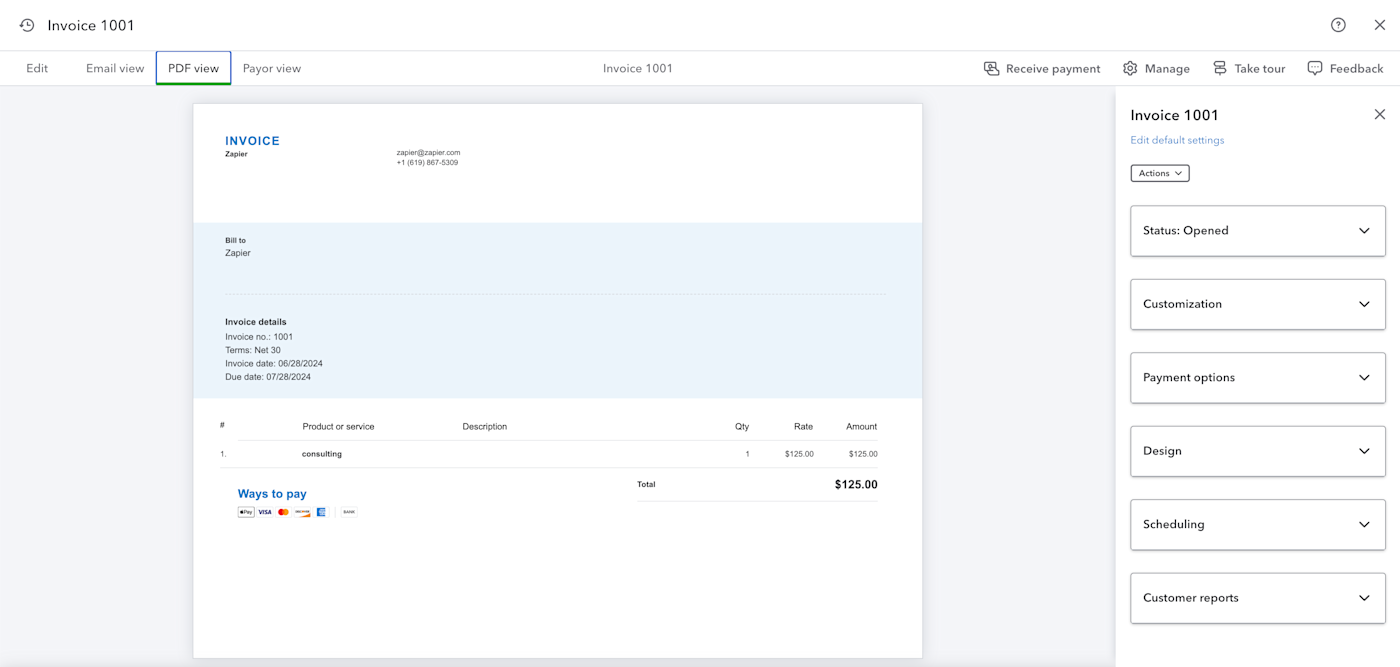Image resolution: width=1400 pixels, height=667 pixels.
Task: Expand the Customer reports section
Action: pyautogui.click(x=1258, y=598)
